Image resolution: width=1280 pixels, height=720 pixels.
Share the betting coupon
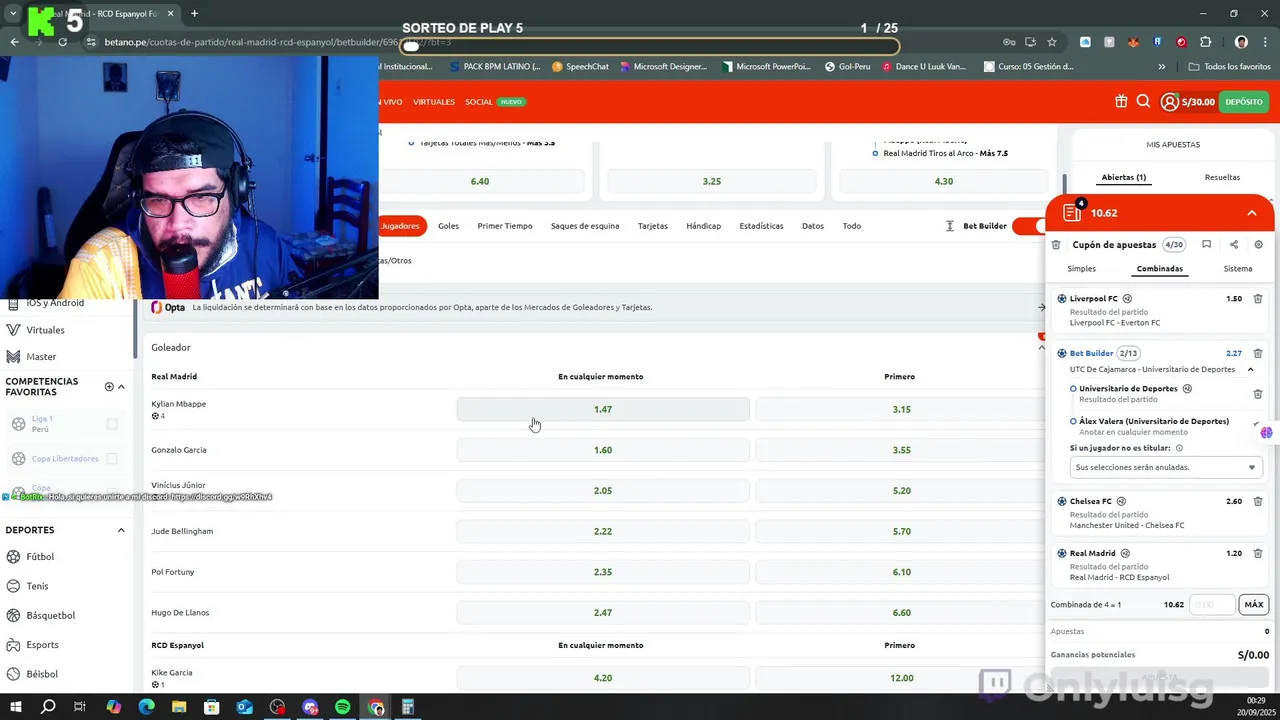click(x=1233, y=245)
